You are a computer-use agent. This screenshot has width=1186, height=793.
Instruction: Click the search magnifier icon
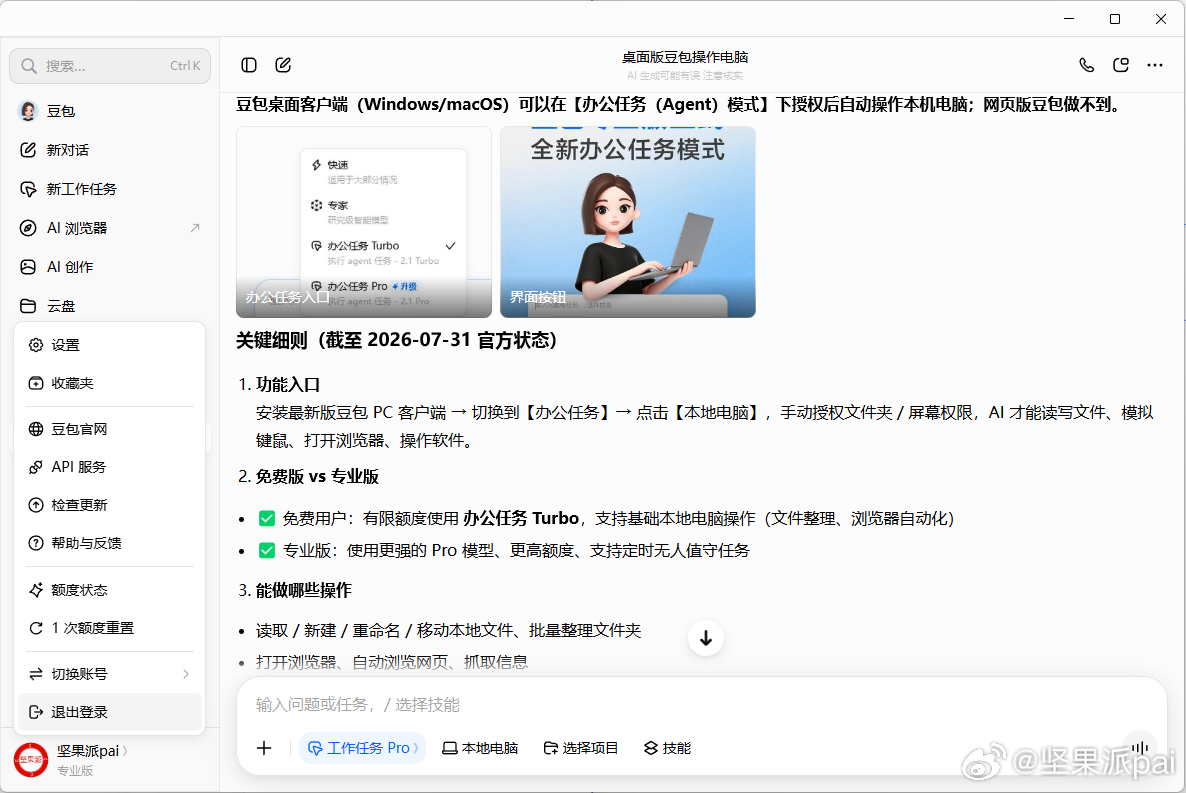click(29, 66)
